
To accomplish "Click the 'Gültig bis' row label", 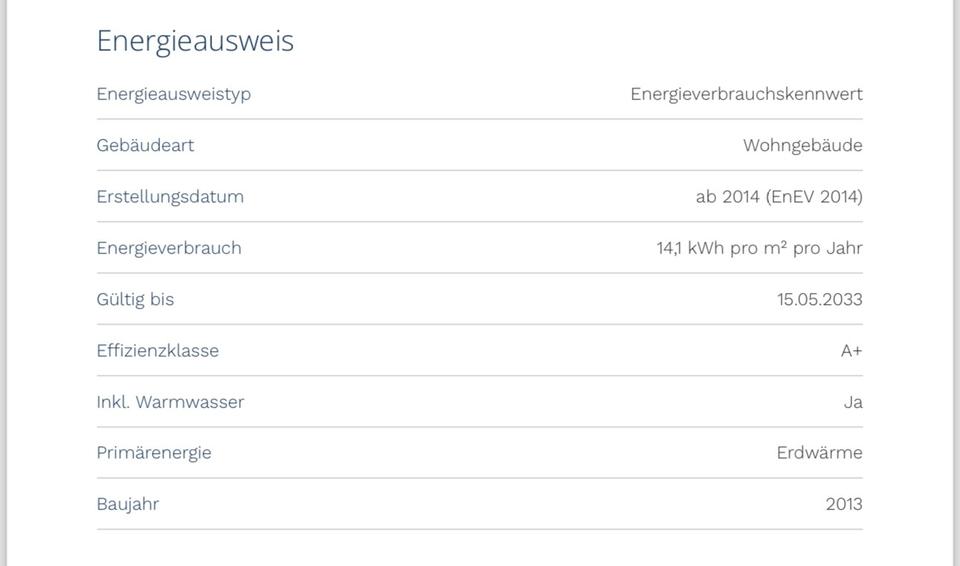I will point(135,299).
